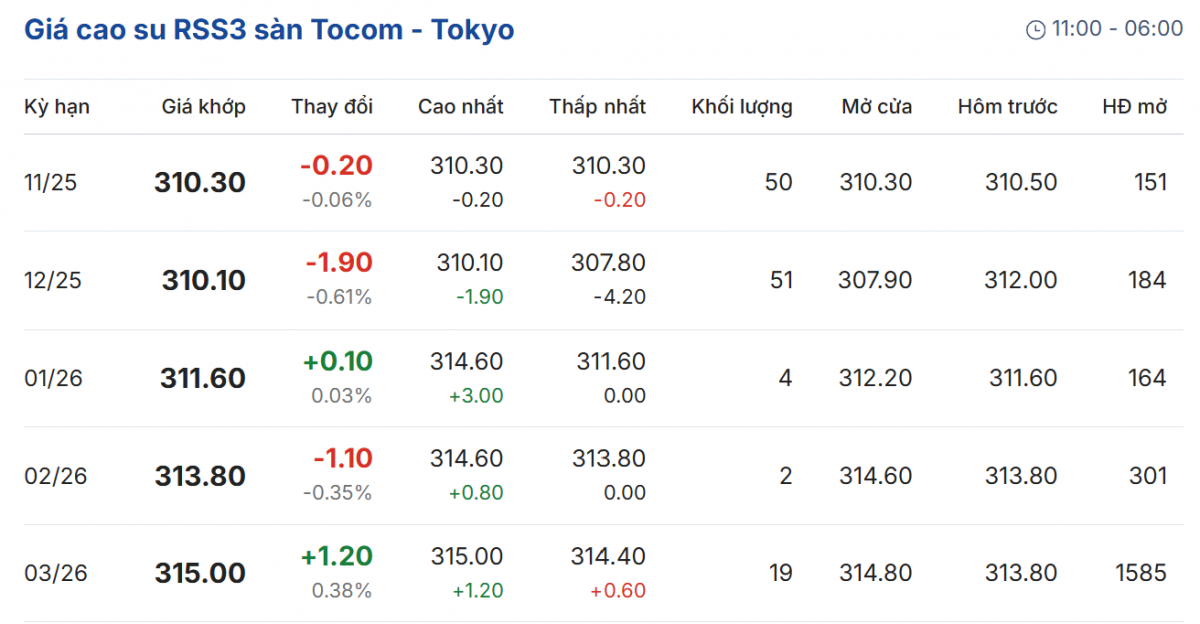Click the clock icon beside 11:00 - 06:00

tap(1036, 30)
